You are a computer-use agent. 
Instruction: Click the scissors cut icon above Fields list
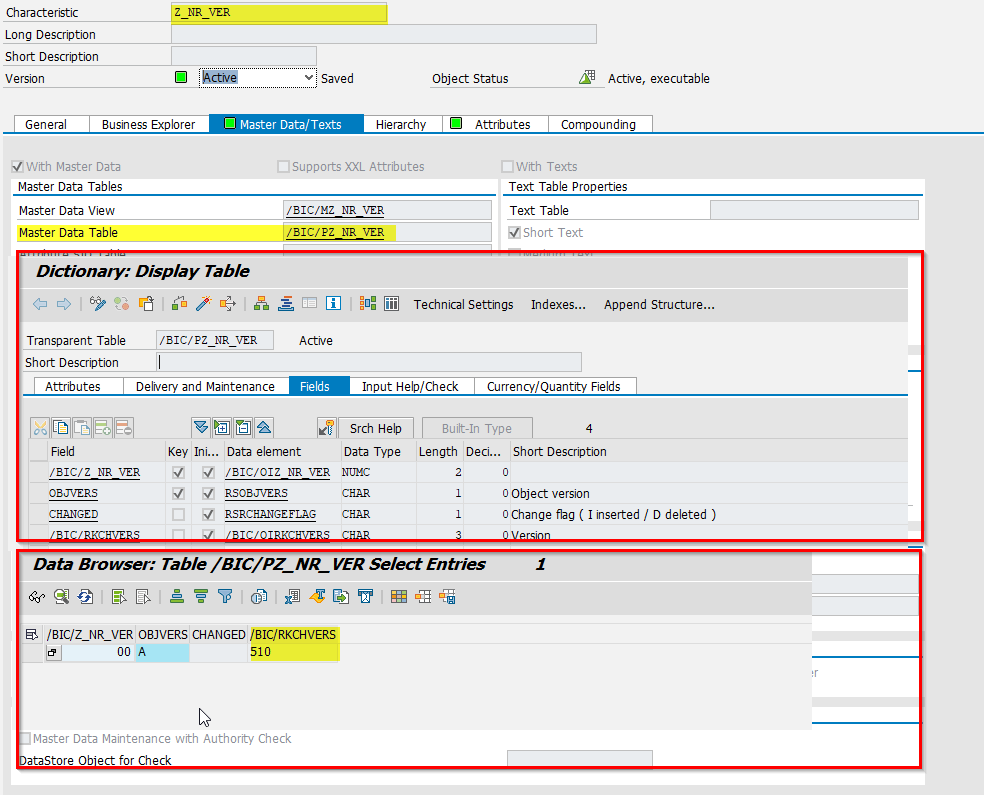coord(40,427)
